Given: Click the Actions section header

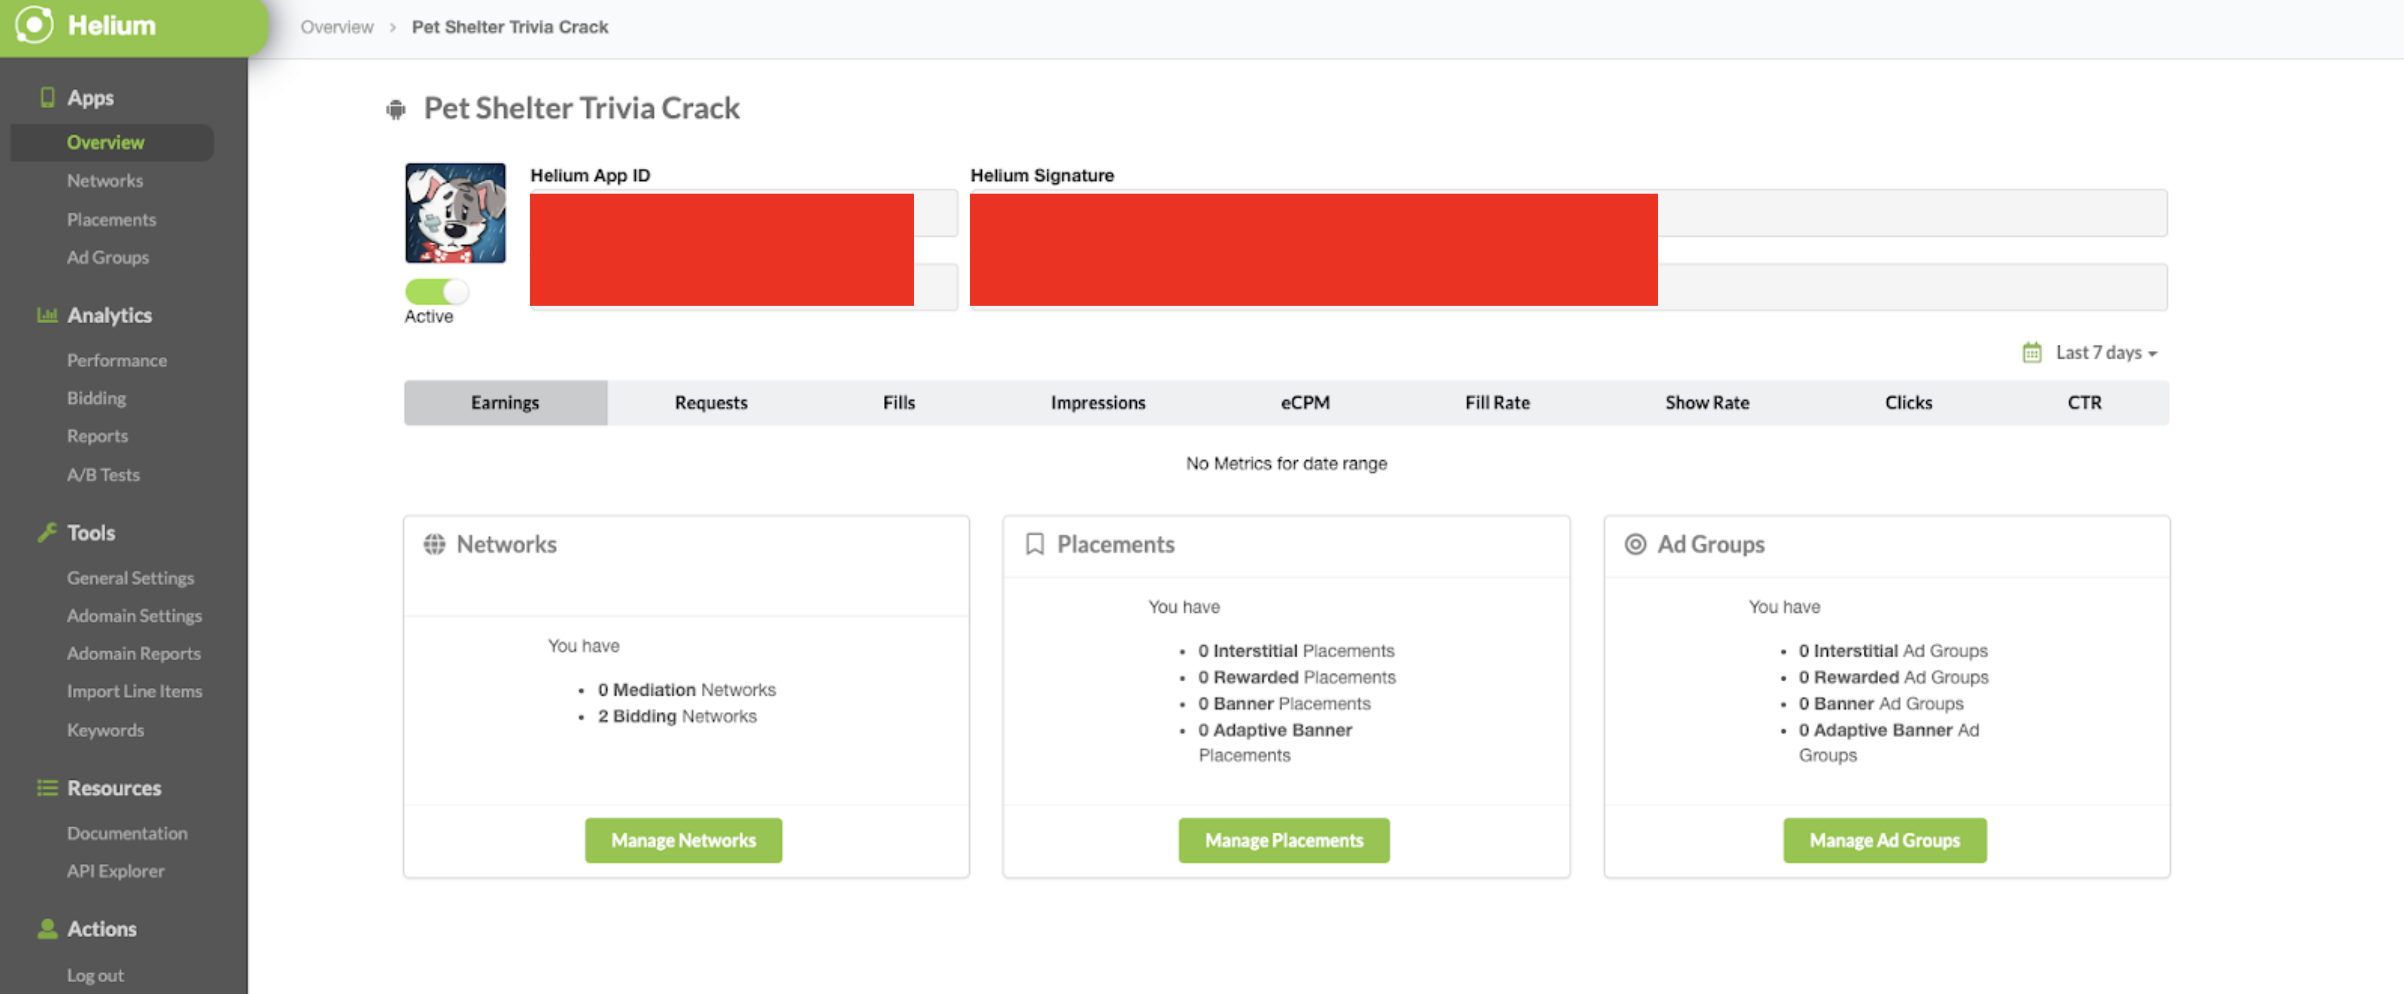Looking at the screenshot, I should pyautogui.click(x=102, y=929).
